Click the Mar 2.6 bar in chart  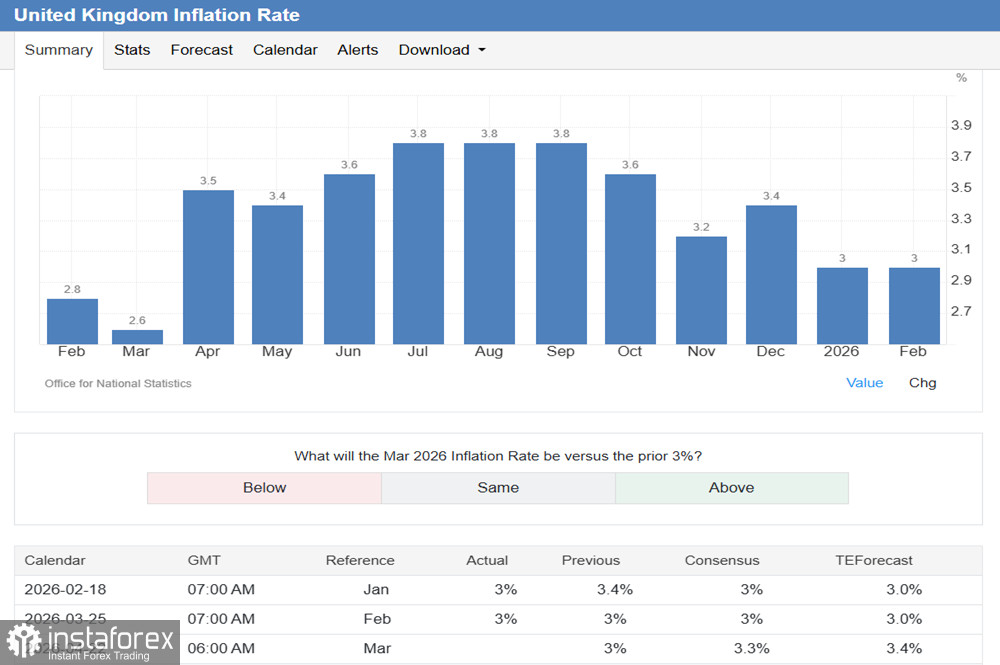pos(137,337)
